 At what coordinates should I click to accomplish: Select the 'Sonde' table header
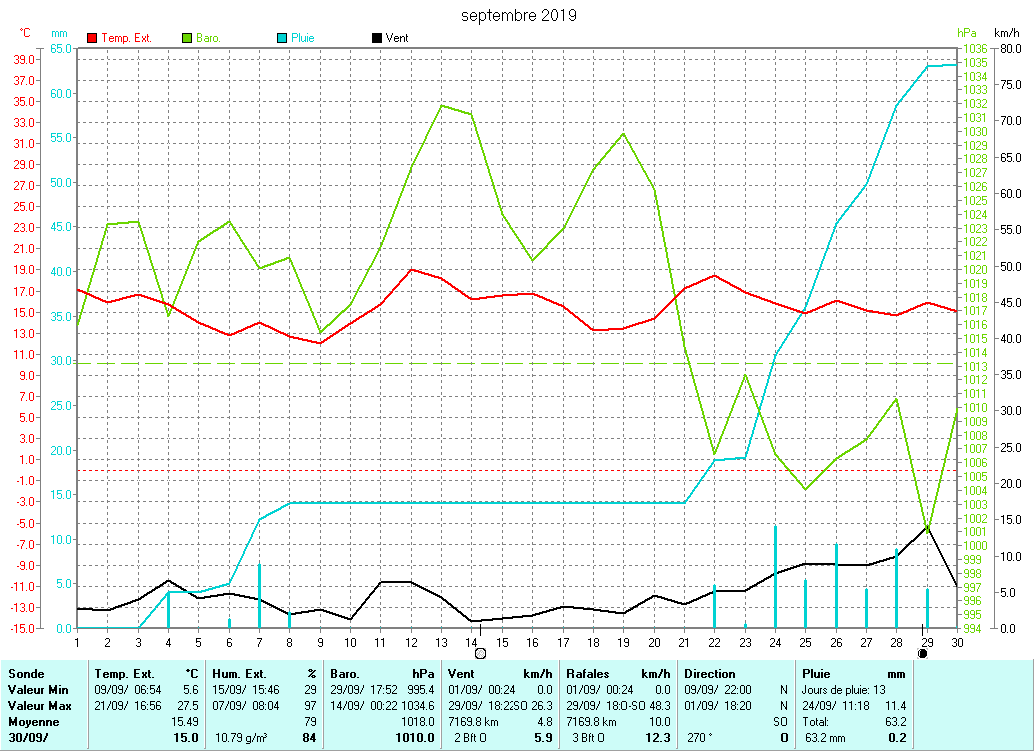tap(27, 674)
